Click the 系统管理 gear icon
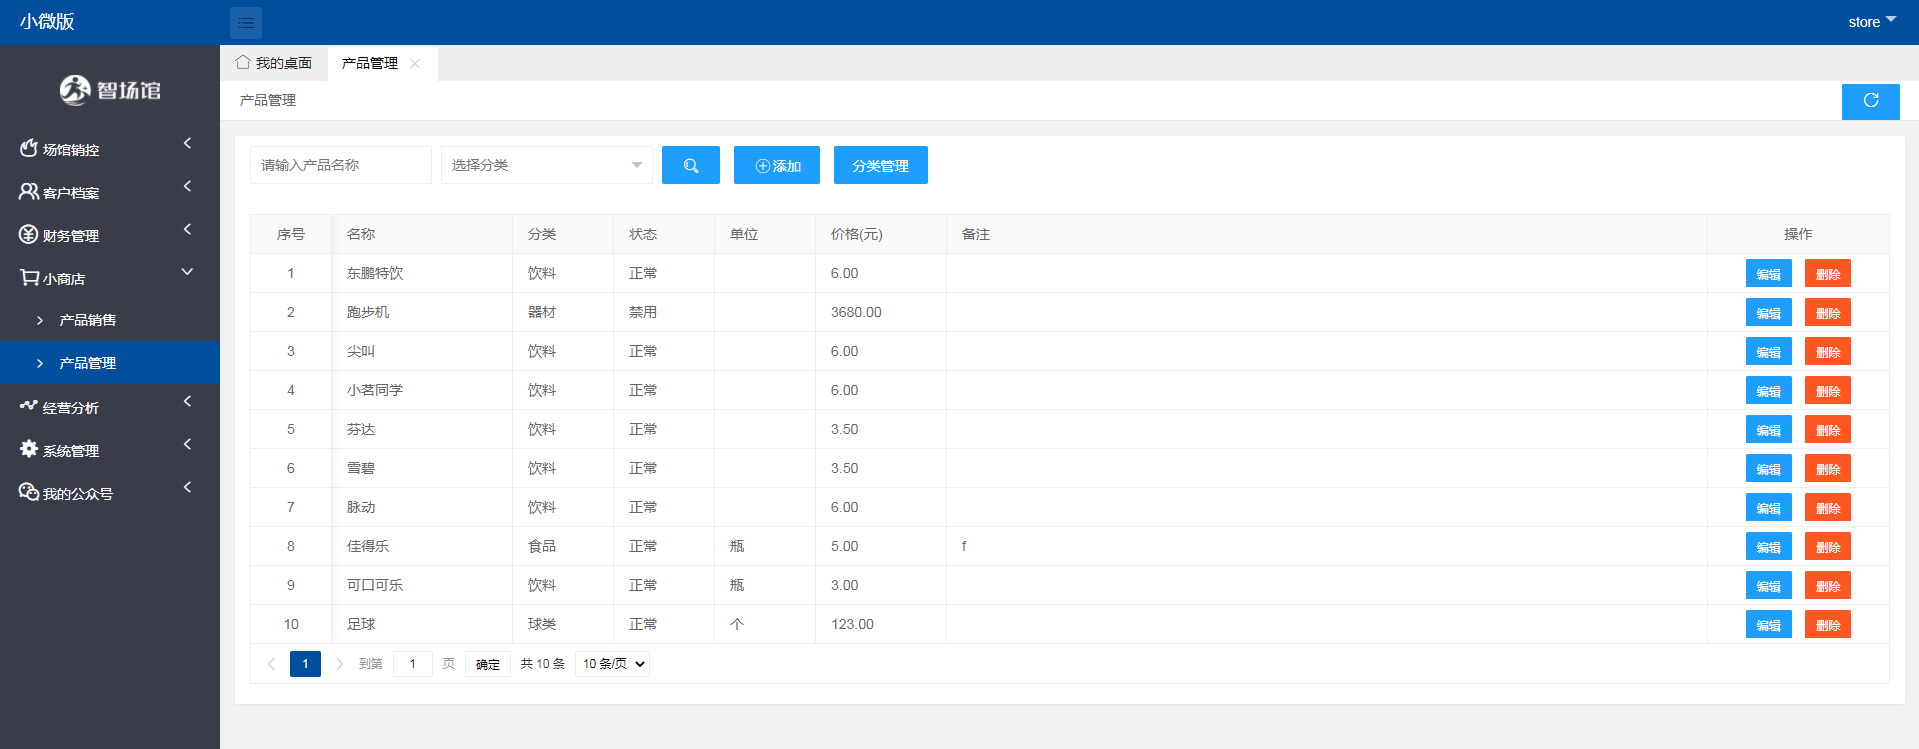Image resolution: width=1919 pixels, height=749 pixels. point(29,450)
